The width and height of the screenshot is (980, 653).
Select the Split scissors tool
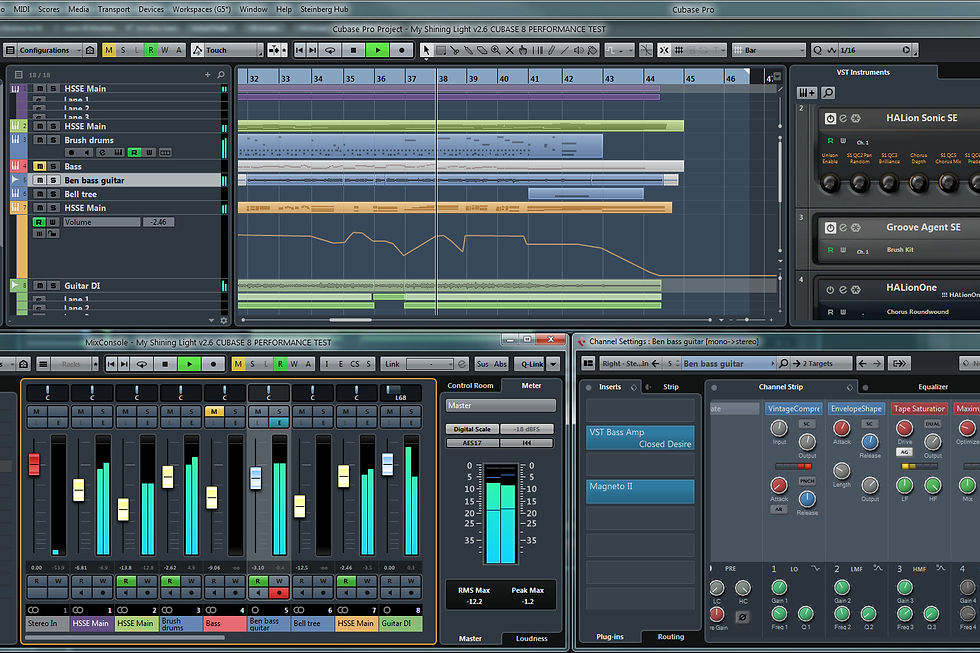454,50
